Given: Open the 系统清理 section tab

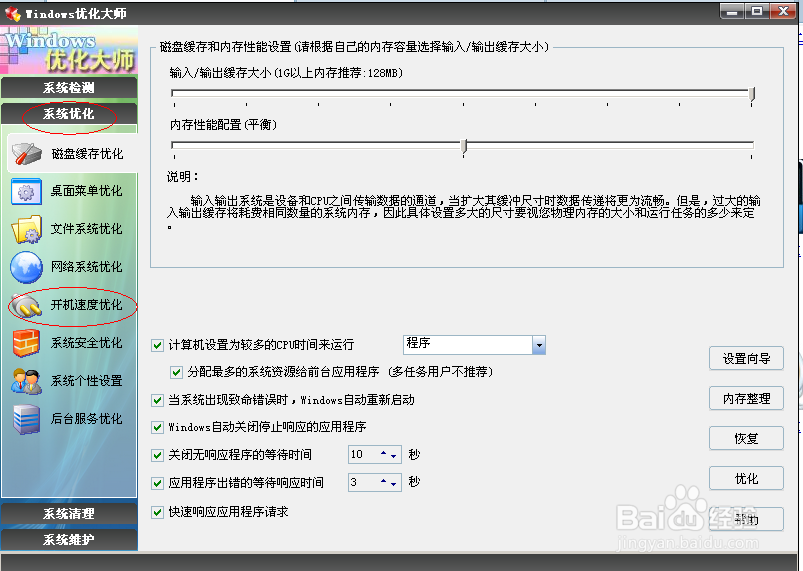Looking at the screenshot, I should pyautogui.click(x=69, y=514).
